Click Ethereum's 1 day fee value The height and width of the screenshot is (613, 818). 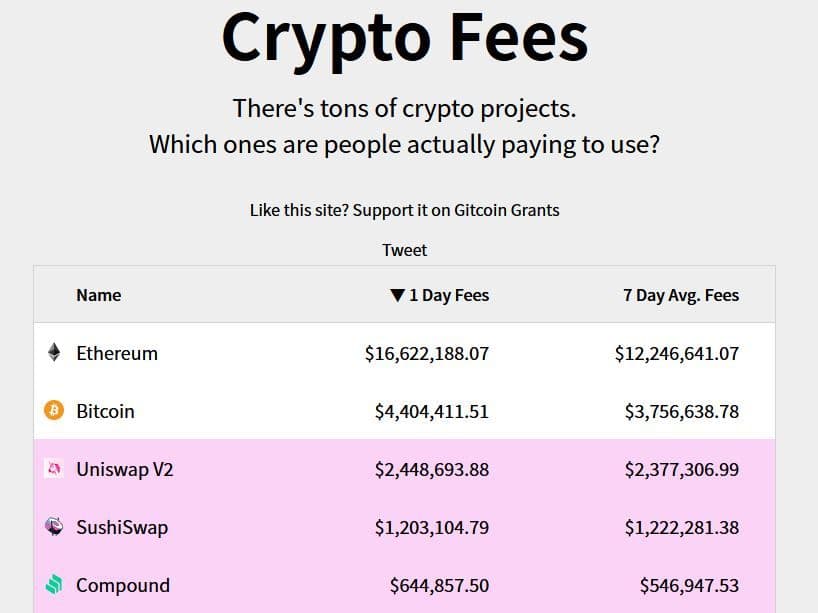click(427, 353)
